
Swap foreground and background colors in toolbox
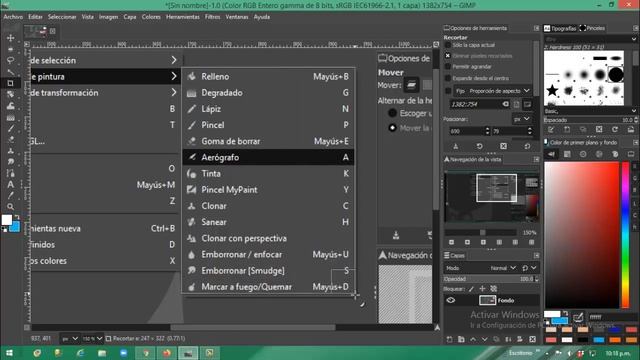coord(17,217)
